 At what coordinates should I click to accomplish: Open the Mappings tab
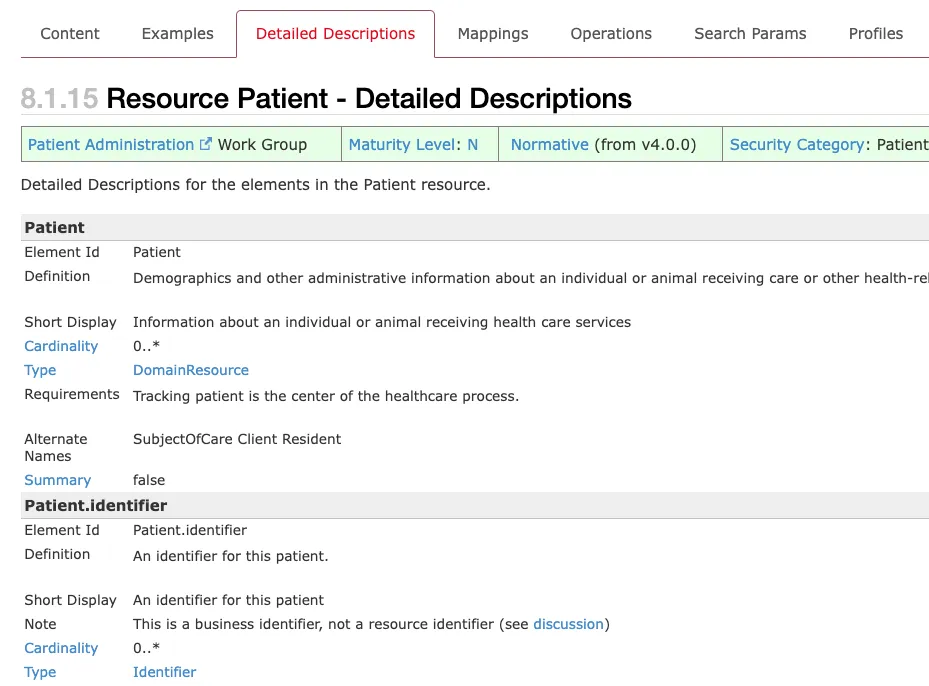point(492,33)
